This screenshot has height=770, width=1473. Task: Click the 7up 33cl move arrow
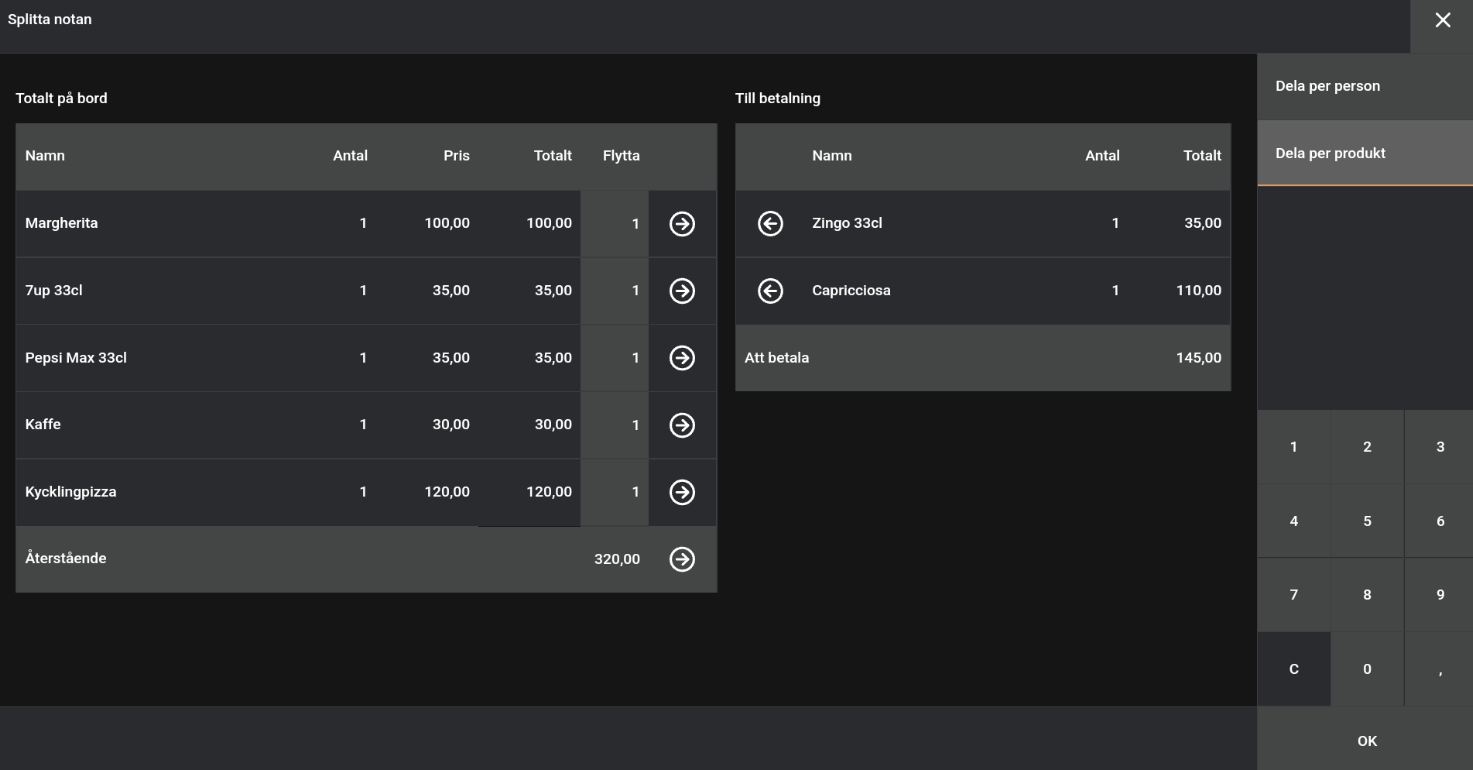click(x=682, y=291)
